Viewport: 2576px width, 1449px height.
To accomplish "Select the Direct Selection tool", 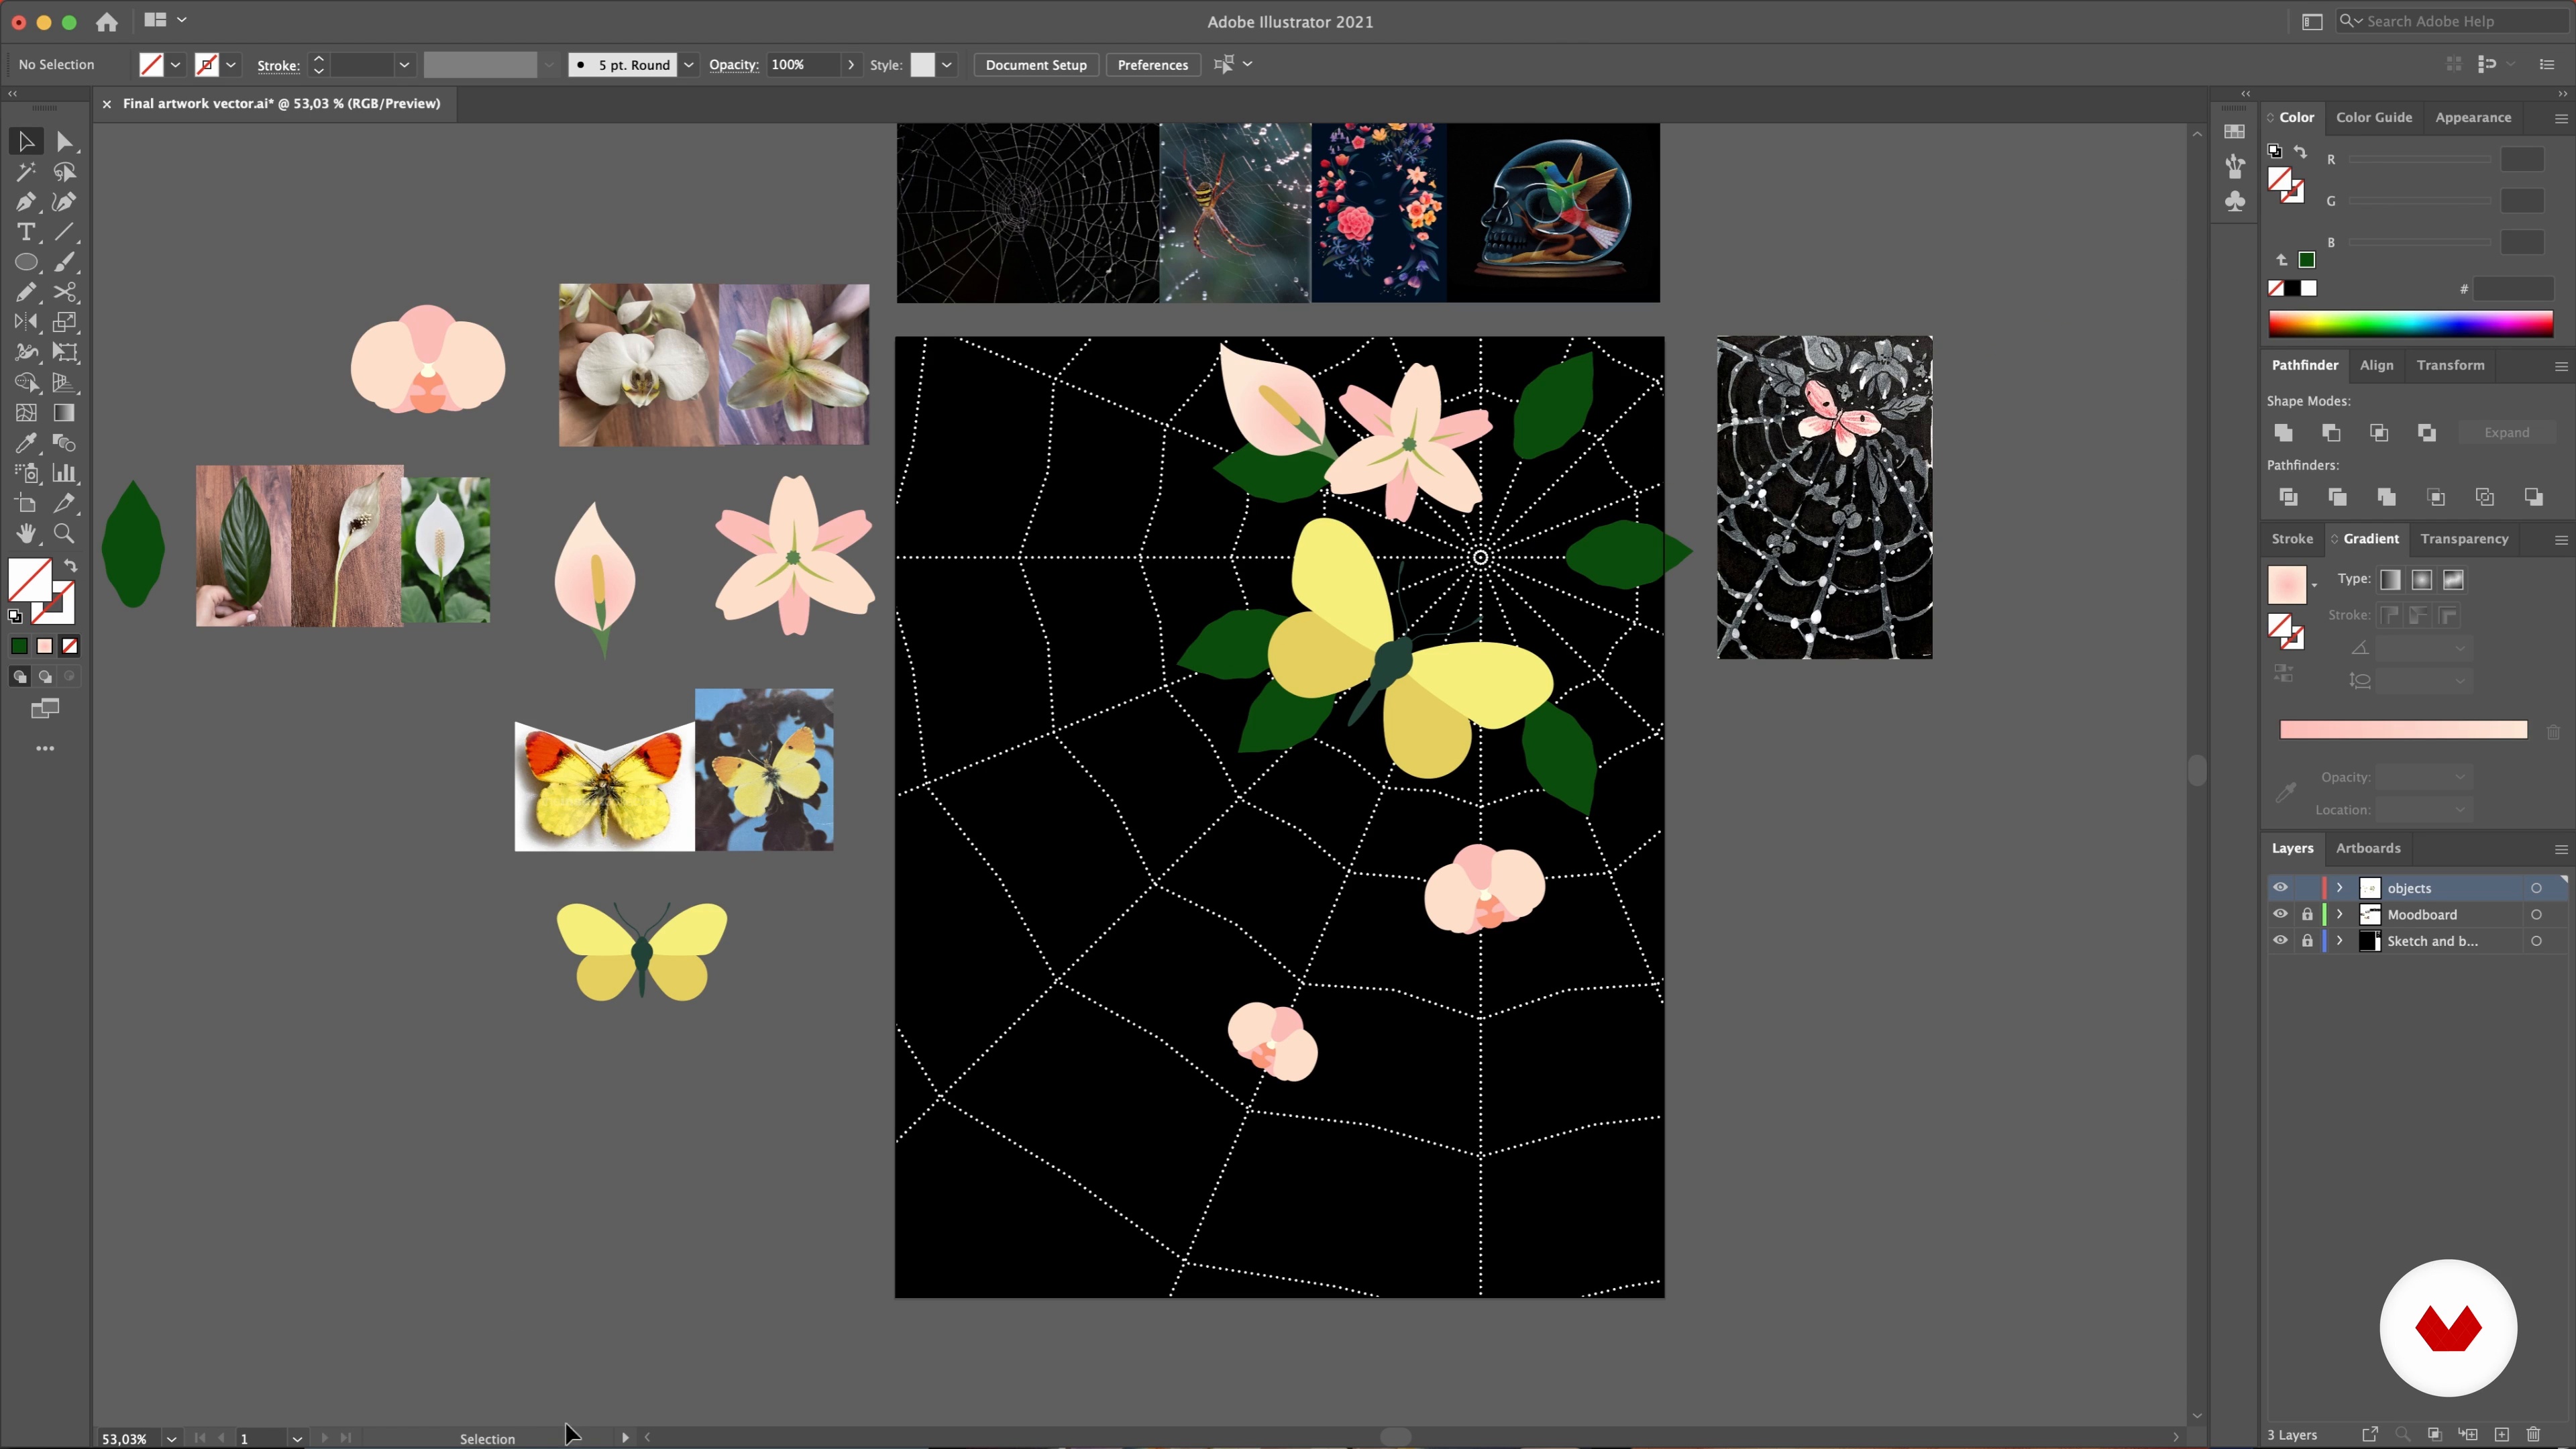I will [65, 142].
